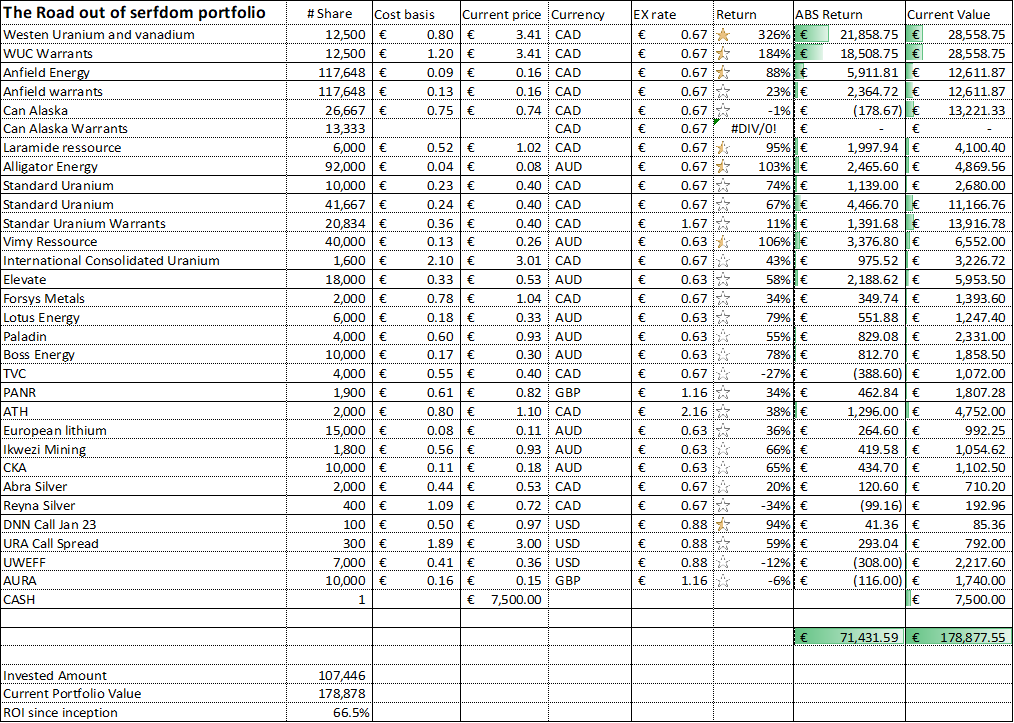Select the share count 92,000 cell
Image resolution: width=1014 pixels, height=723 pixels.
[329, 167]
